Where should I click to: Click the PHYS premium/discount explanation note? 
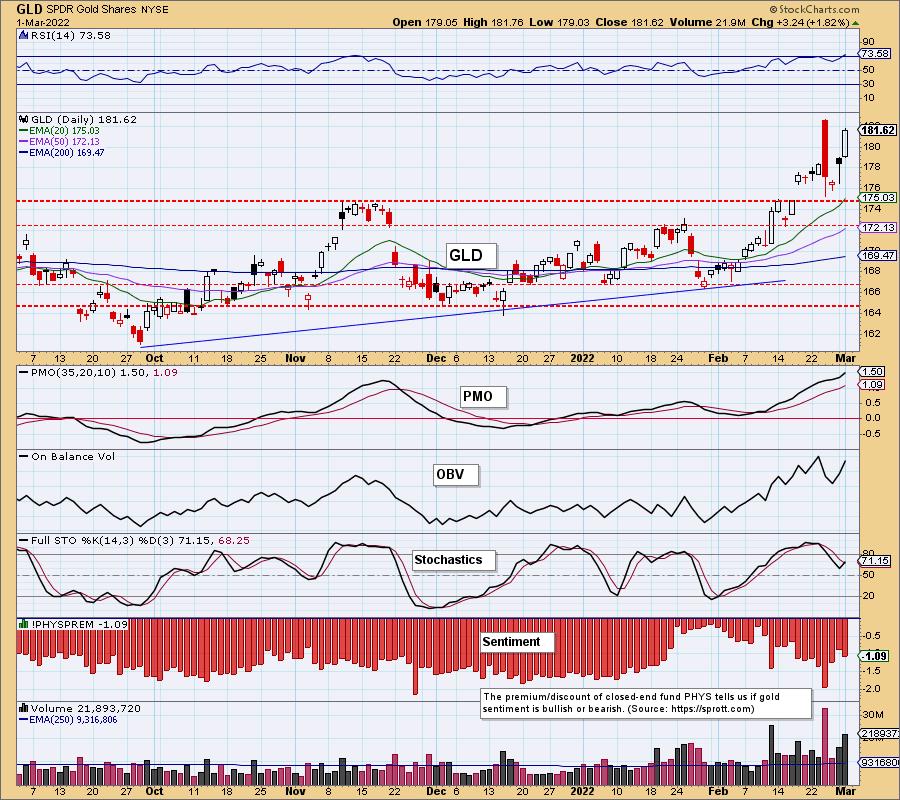tap(646, 703)
